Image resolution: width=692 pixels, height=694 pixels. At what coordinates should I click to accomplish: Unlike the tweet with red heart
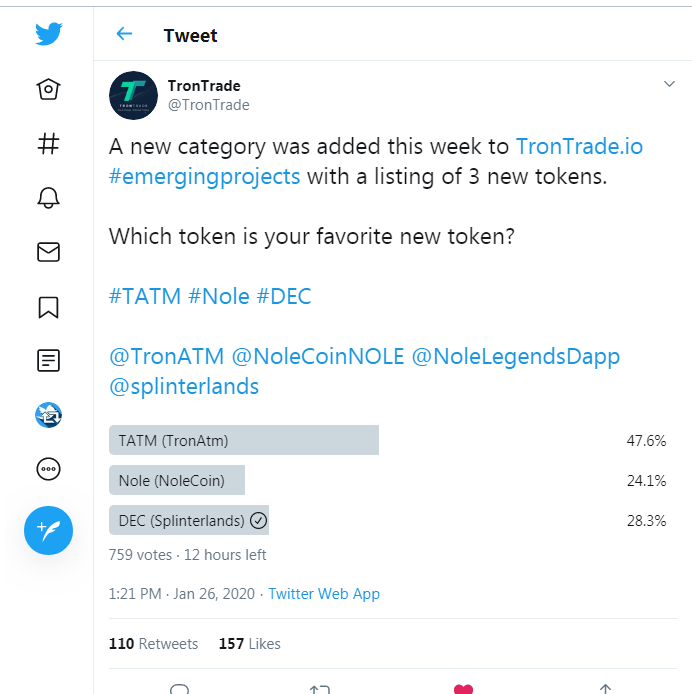pyautogui.click(x=464, y=690)
